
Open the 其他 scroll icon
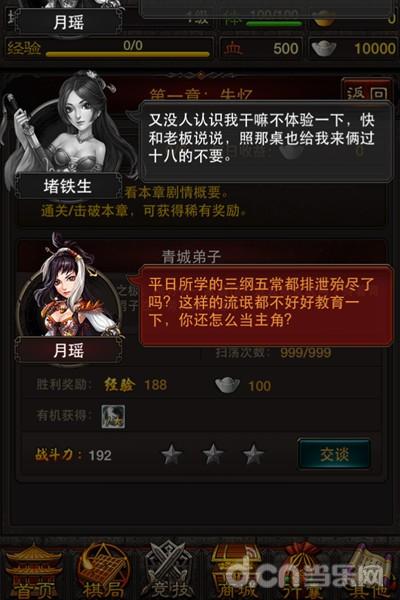coord(369,570)
